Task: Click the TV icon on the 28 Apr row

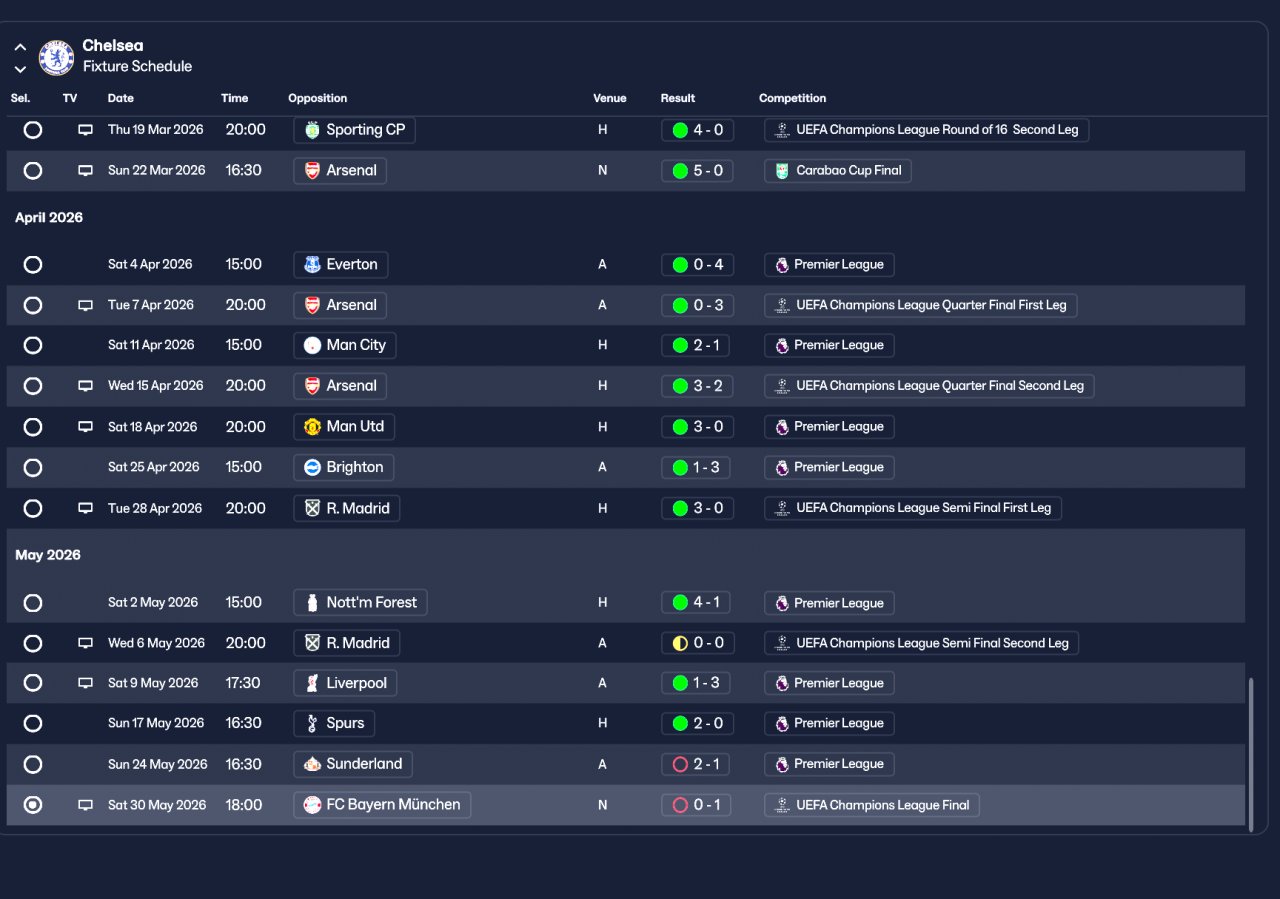Action: (x=86, y=508)
